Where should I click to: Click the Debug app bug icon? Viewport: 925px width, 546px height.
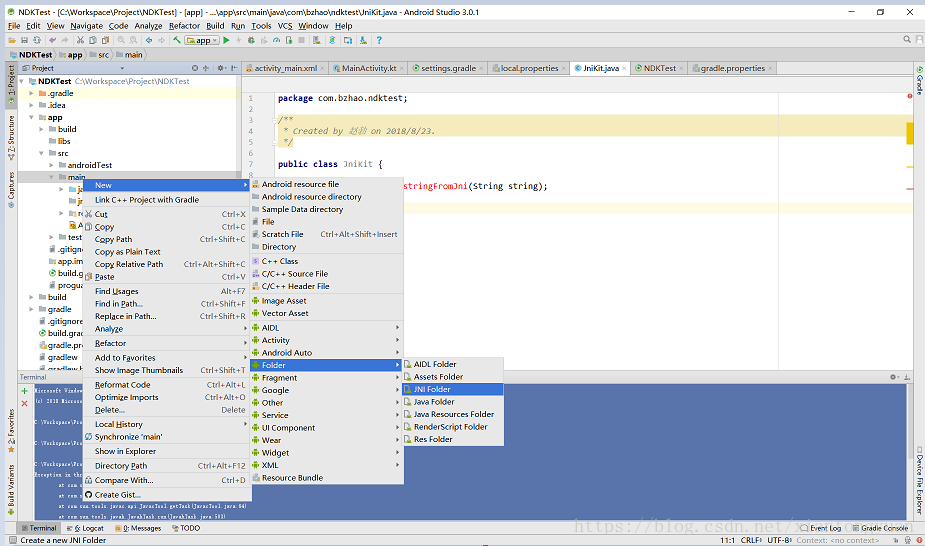click(251, 40)
